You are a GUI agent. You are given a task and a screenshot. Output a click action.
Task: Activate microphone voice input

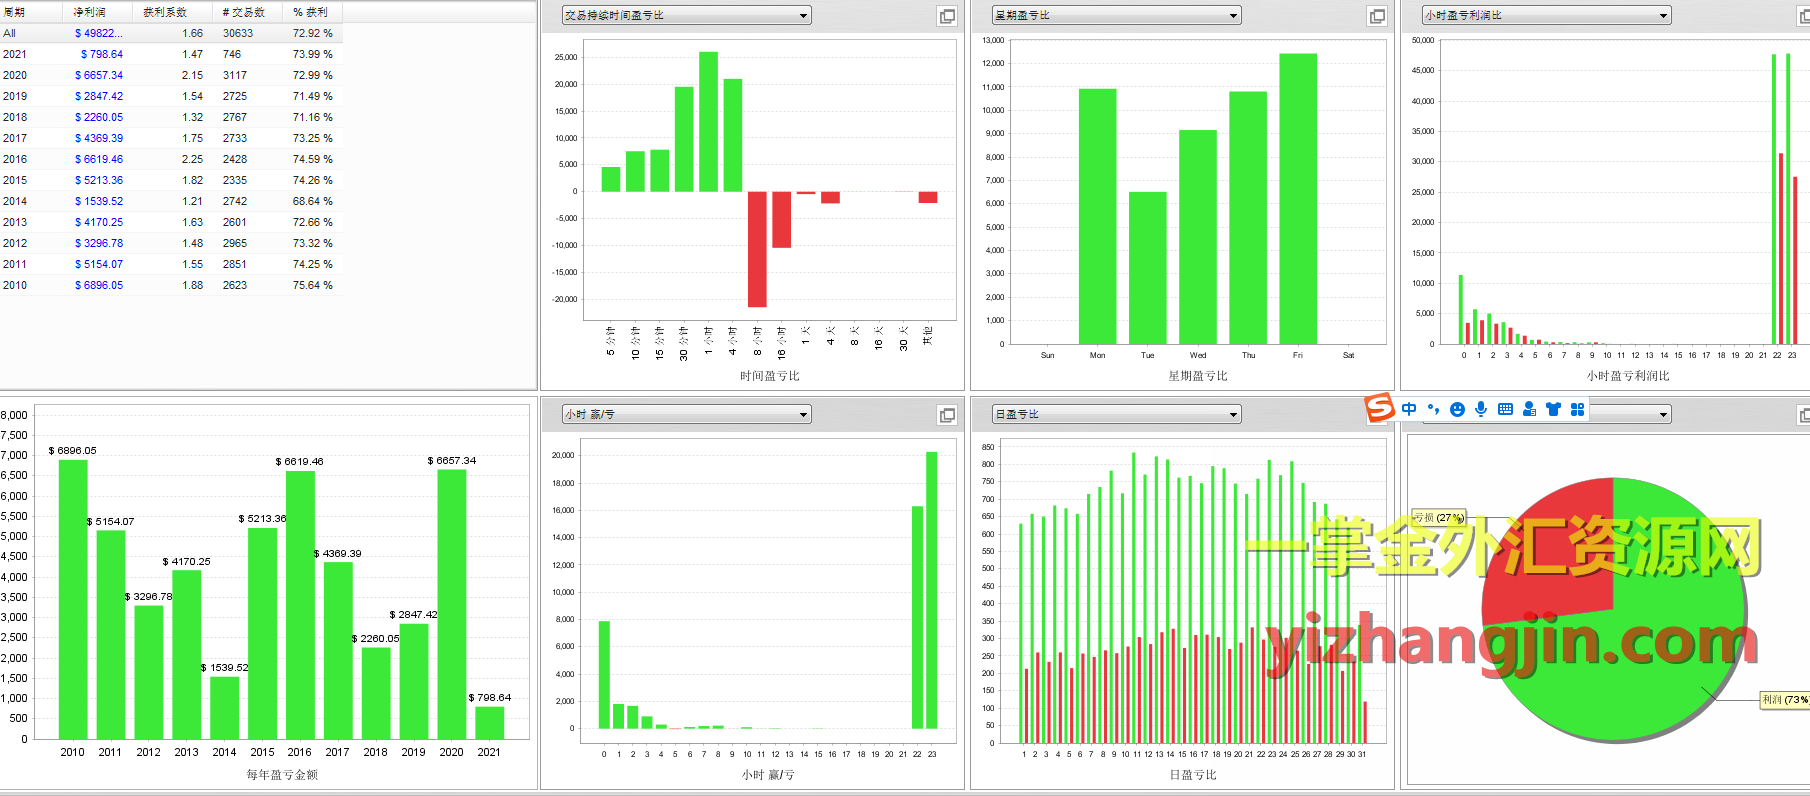[1481, 409]
